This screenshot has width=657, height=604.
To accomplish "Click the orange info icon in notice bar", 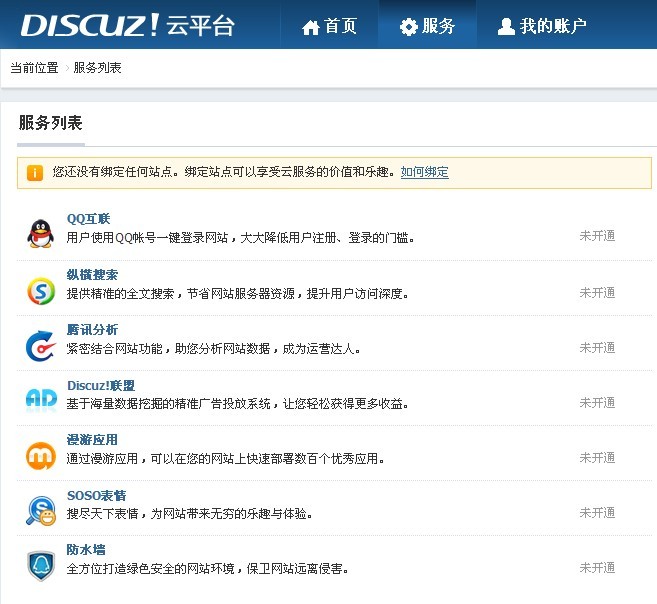I will [35, 173].
